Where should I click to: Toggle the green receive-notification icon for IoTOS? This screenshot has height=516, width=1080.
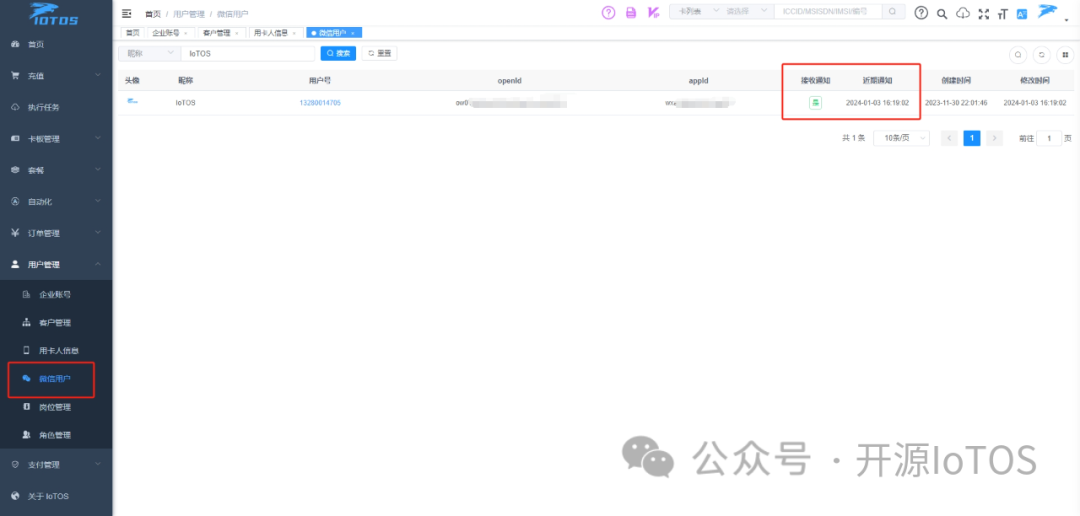(815, 103)
